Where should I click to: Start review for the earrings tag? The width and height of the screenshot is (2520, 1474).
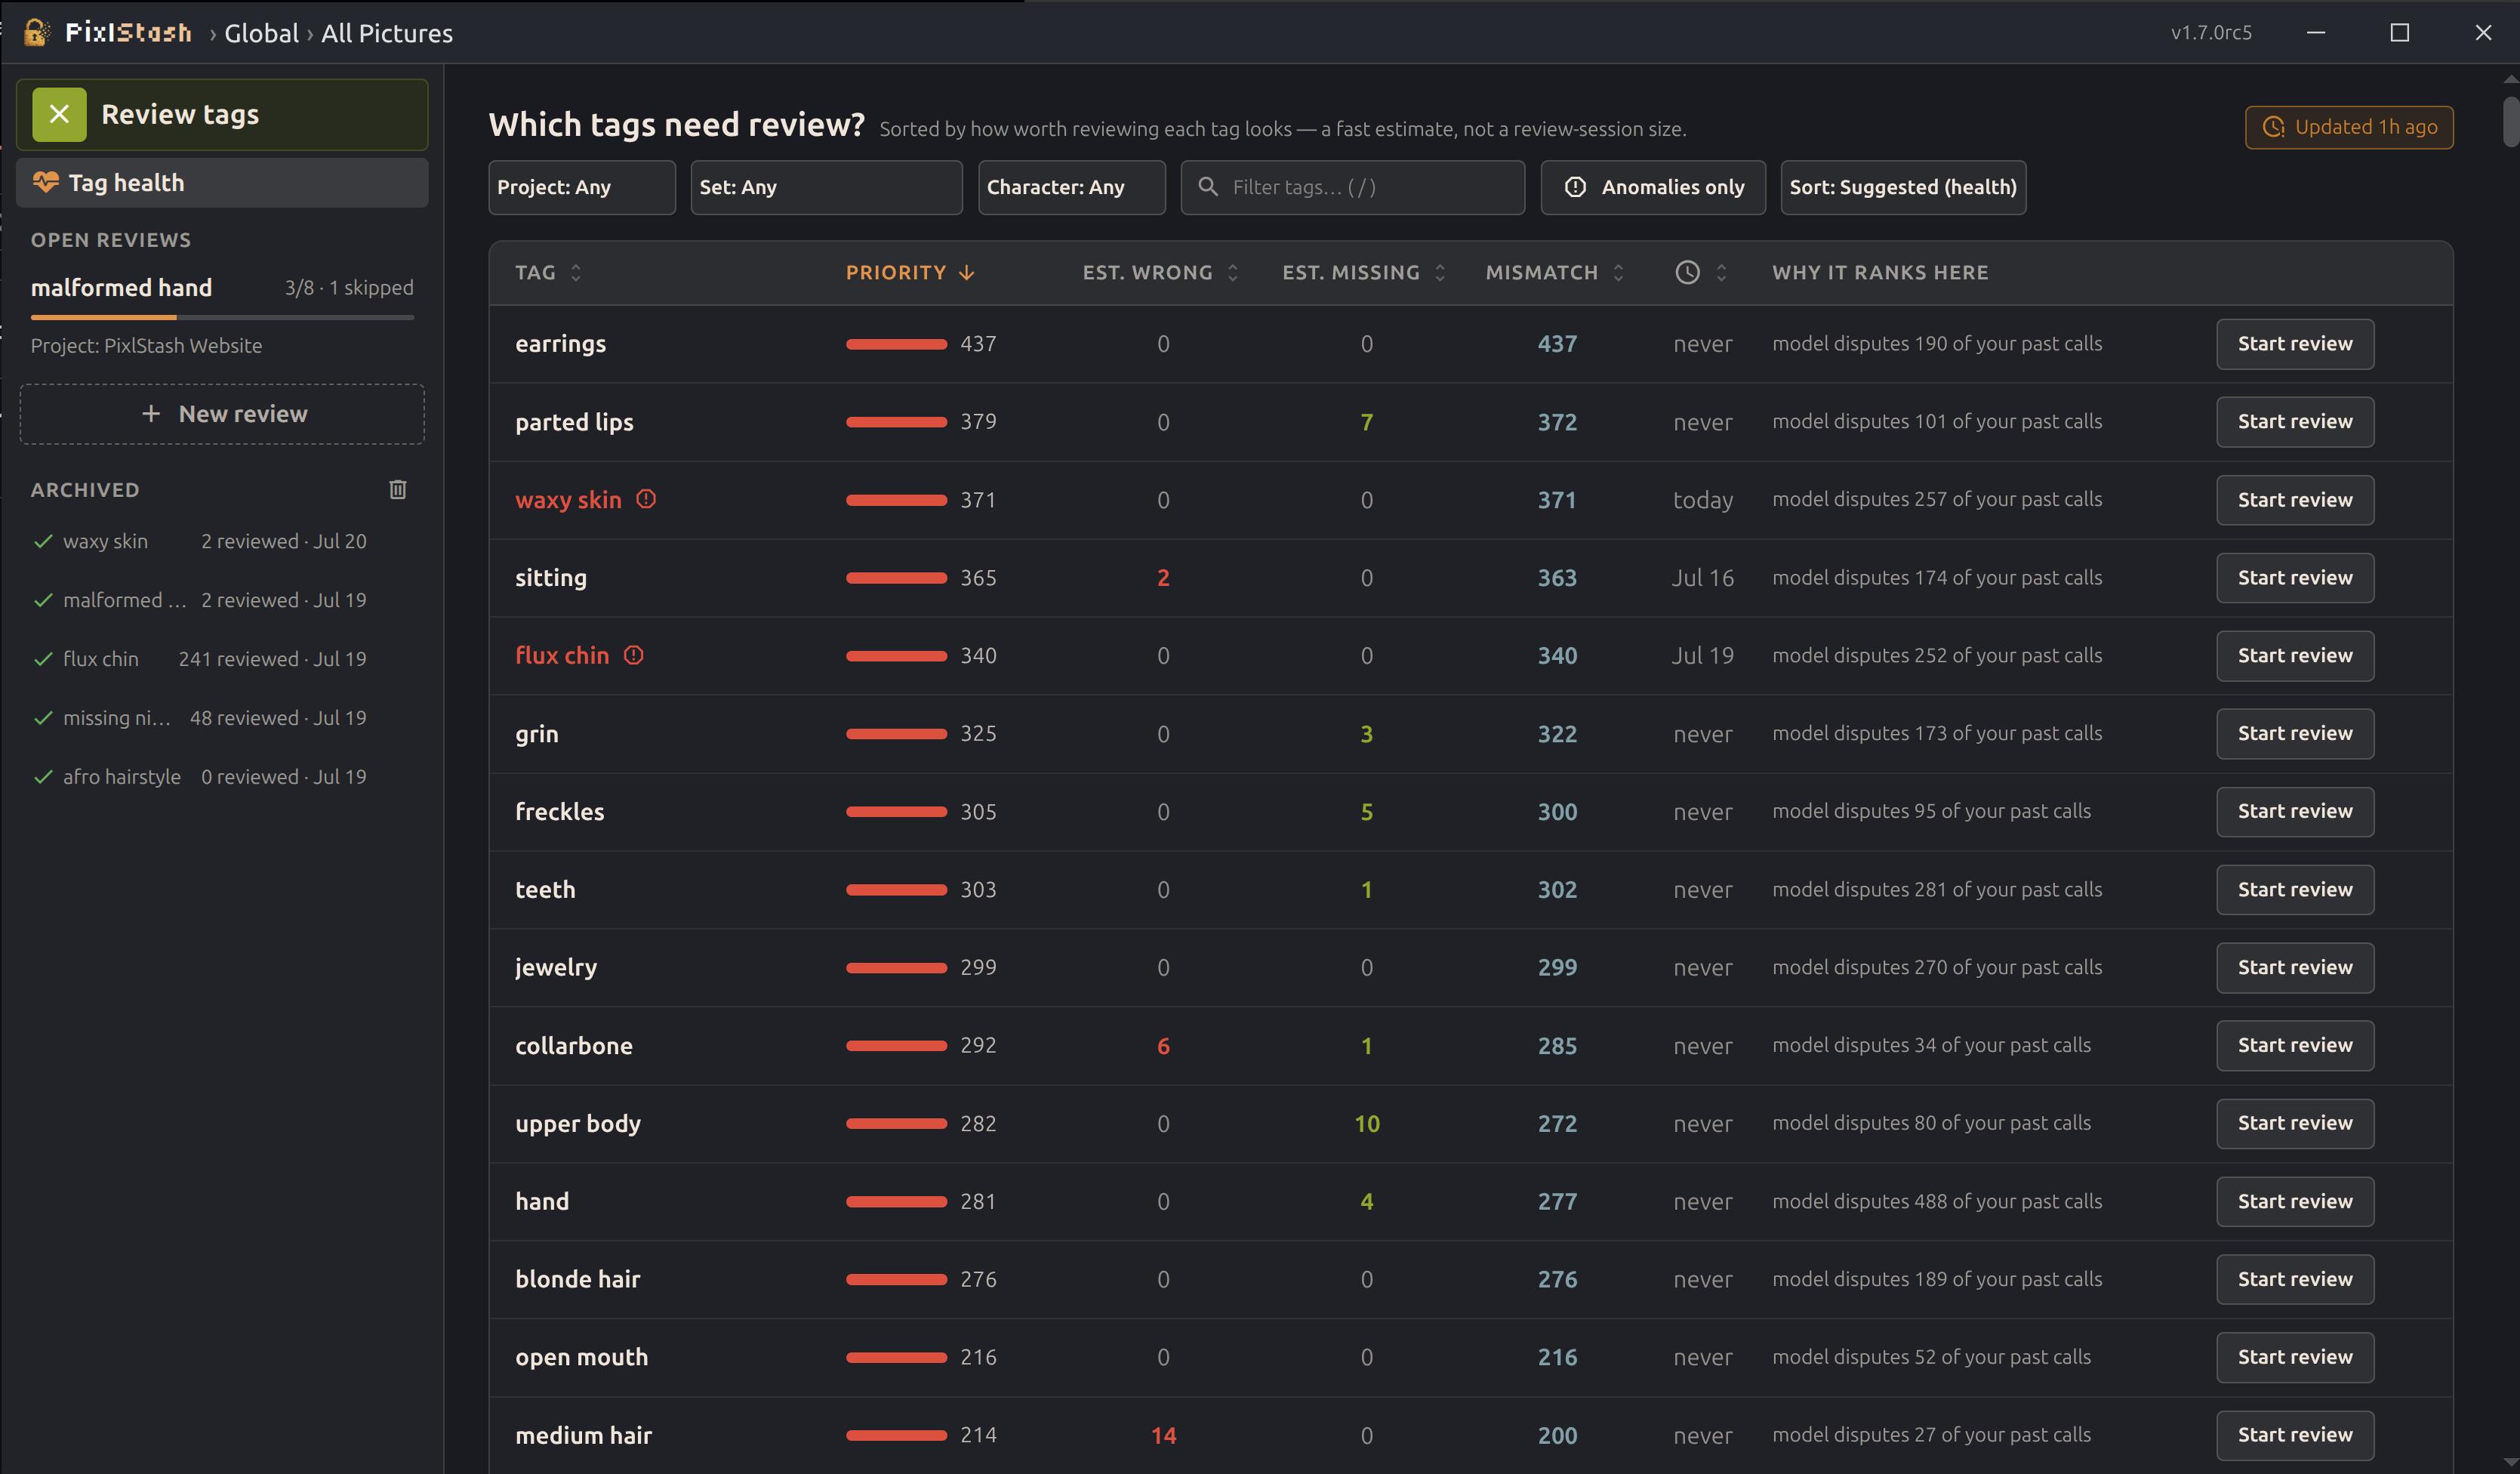2294,344
